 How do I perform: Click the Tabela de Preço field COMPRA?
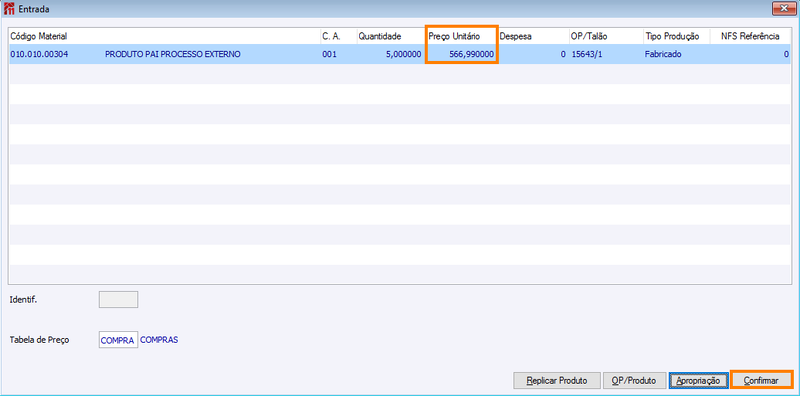118,340
